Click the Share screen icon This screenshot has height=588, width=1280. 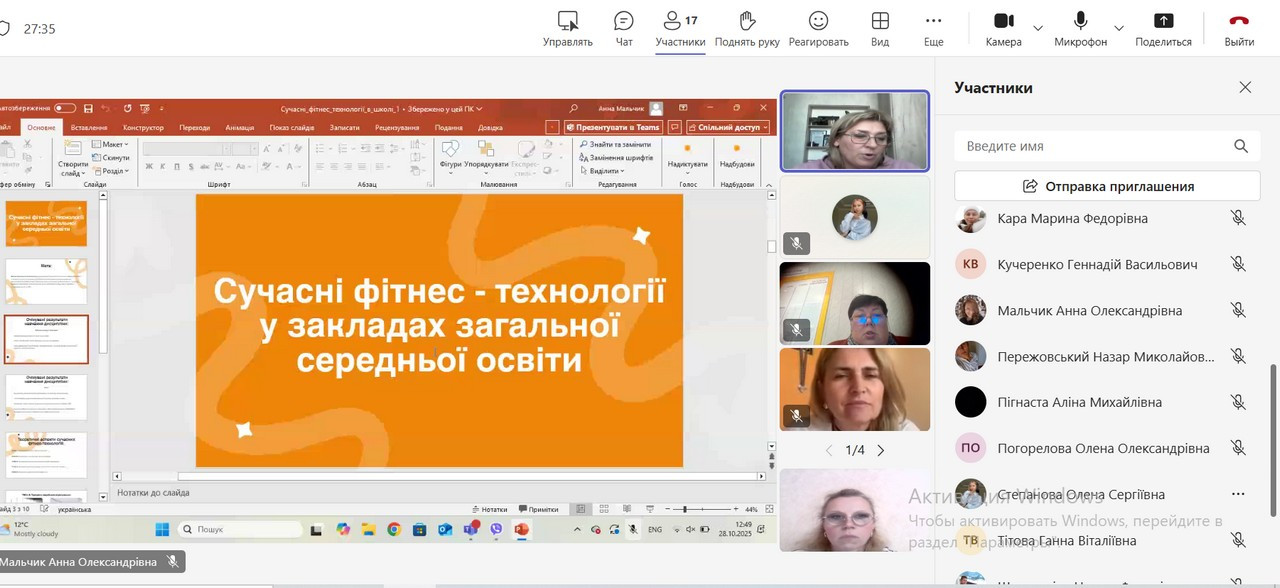[1163, 22]
